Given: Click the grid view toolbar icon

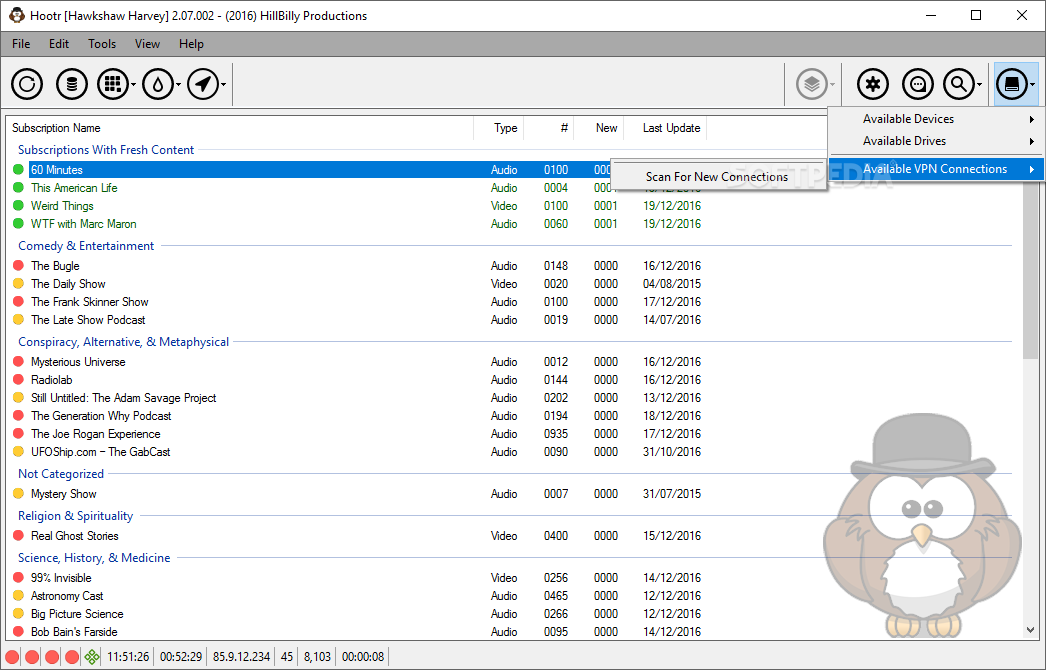Looking at the screenshot, I should [113, 85].
